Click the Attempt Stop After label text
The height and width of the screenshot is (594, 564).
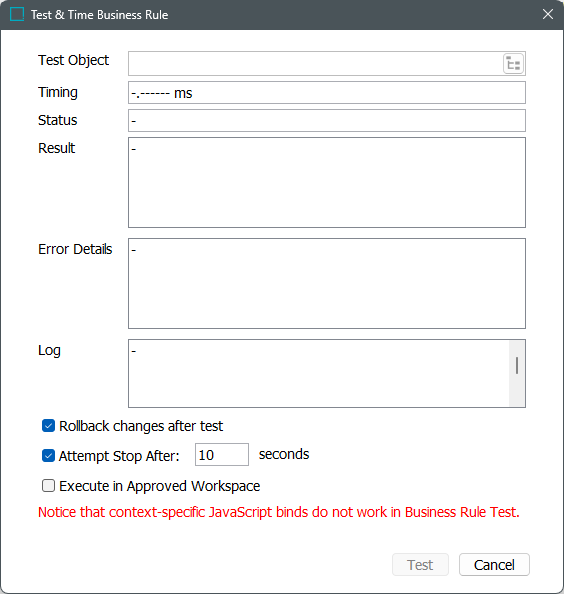click(119, 456)
